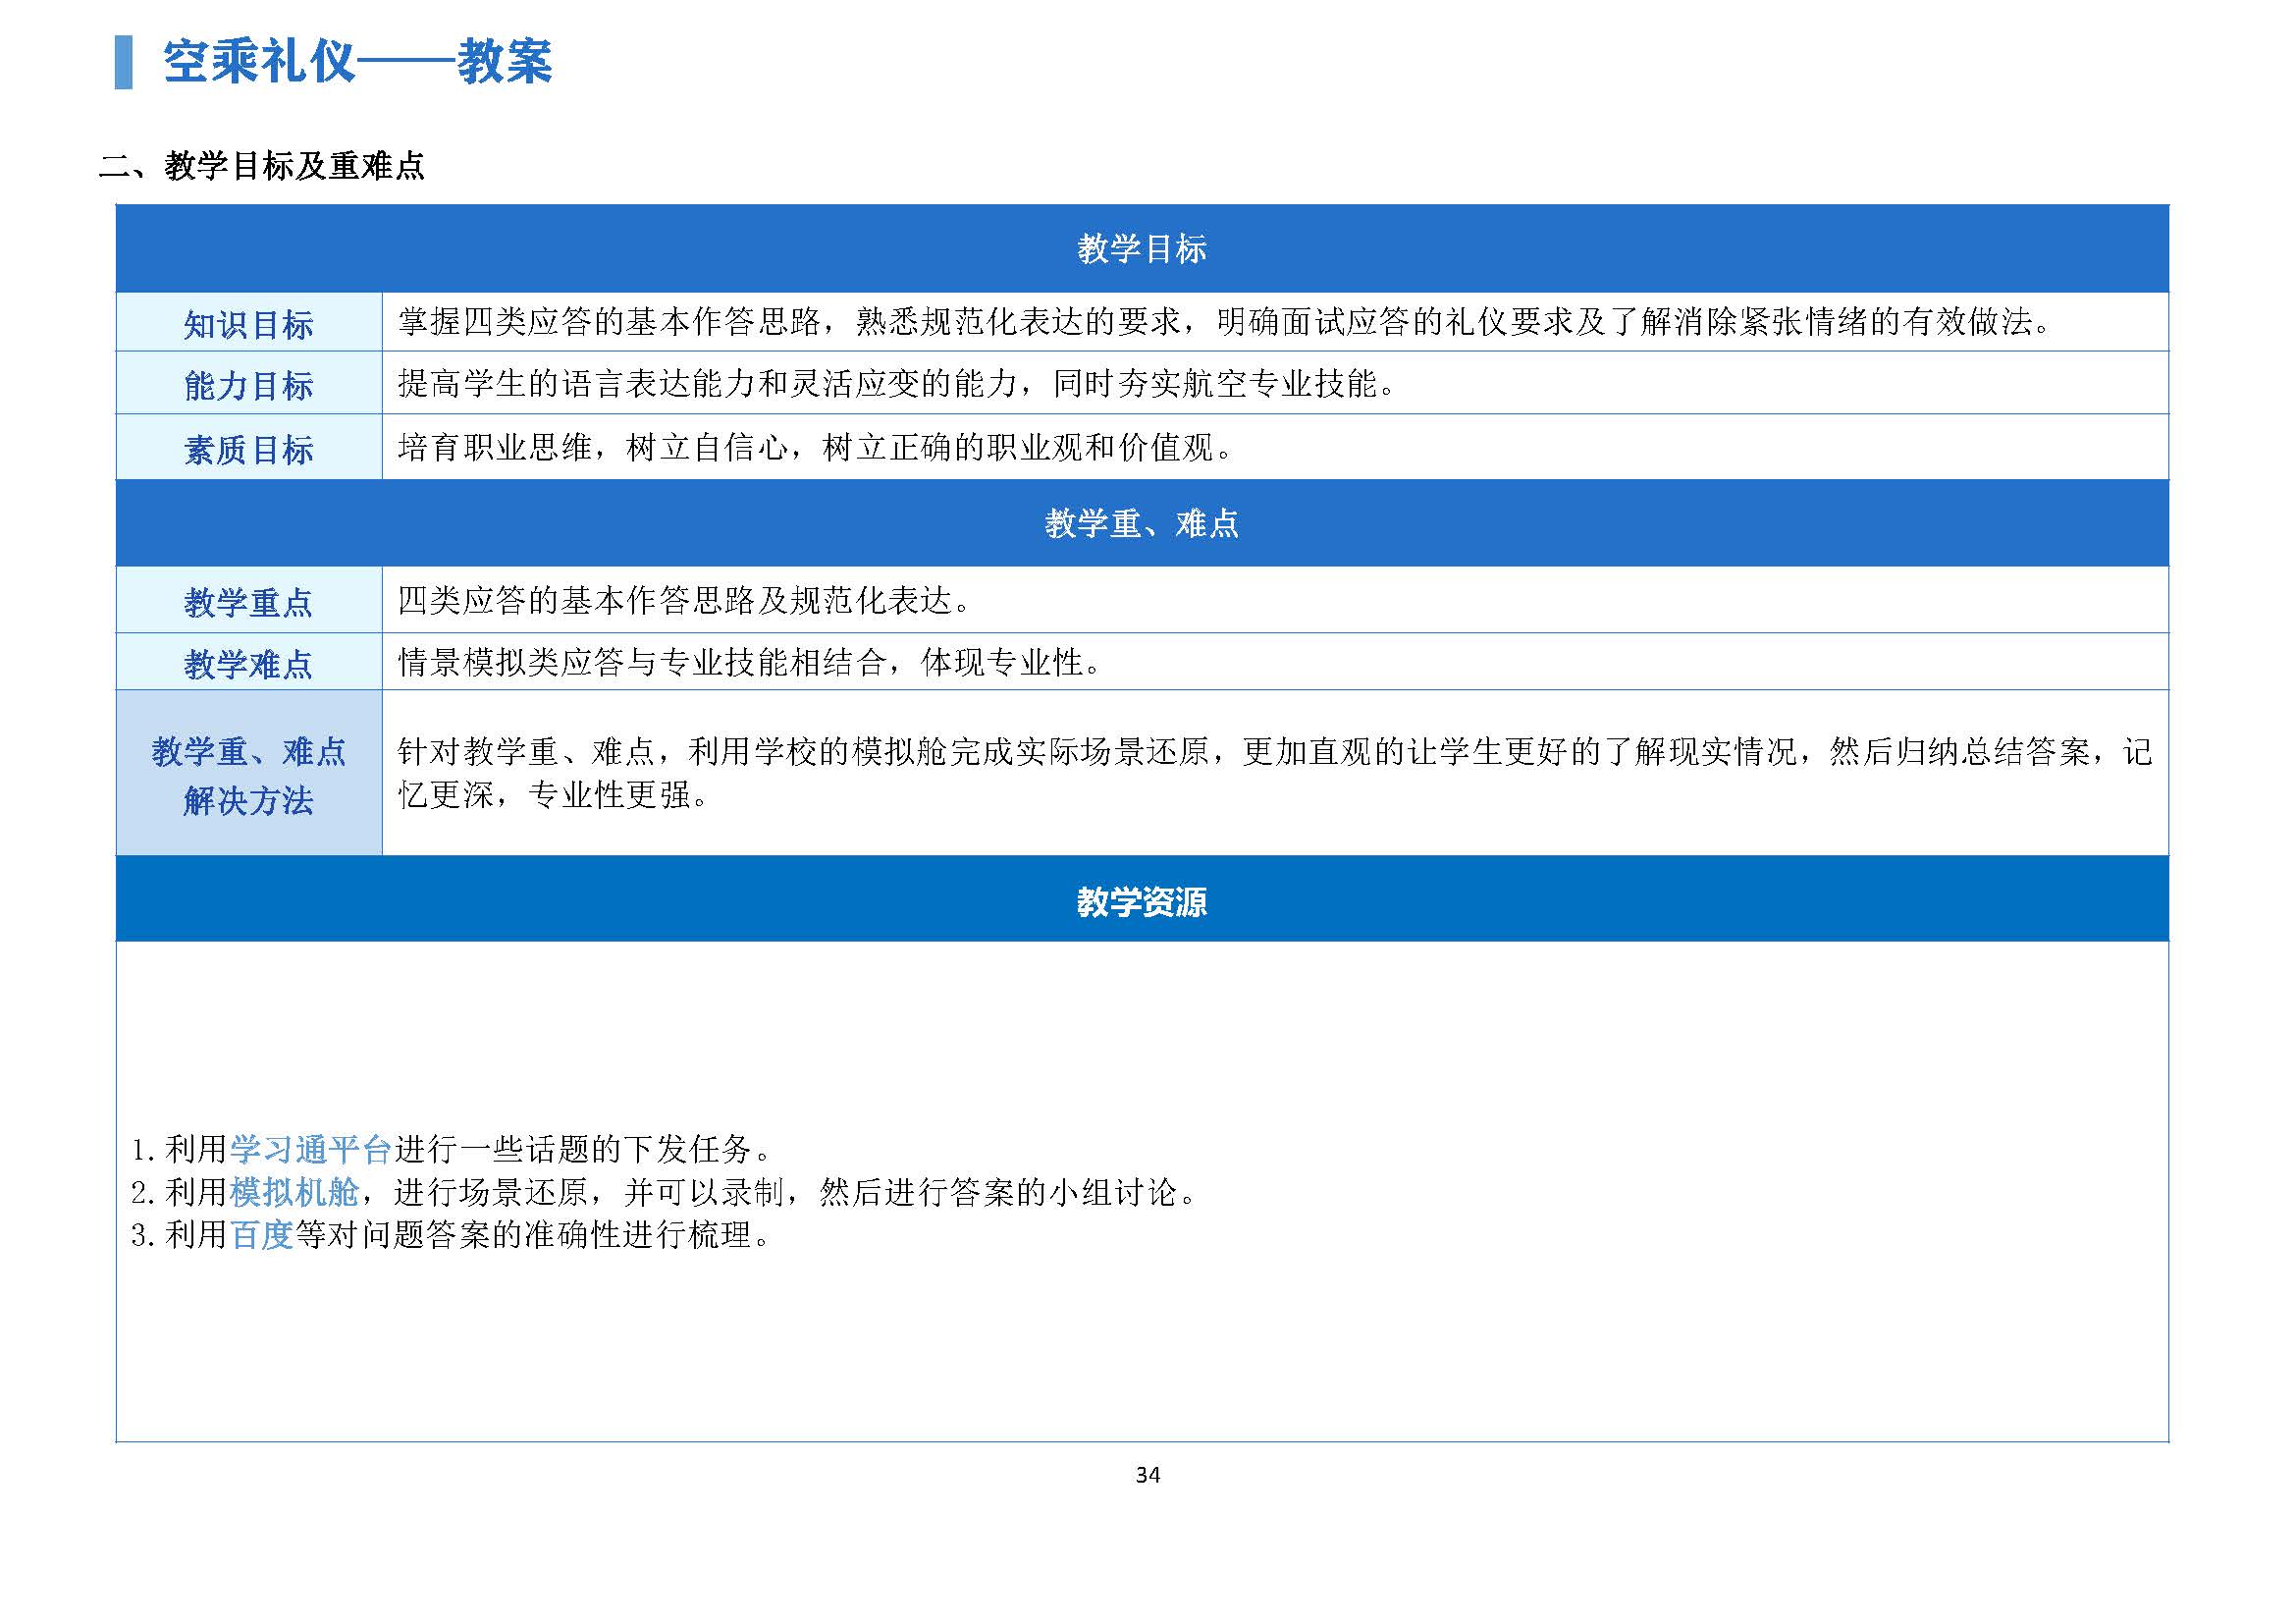Select the 知识目标 label cell
This screenshot has height=1624, width=2296.
249,322
